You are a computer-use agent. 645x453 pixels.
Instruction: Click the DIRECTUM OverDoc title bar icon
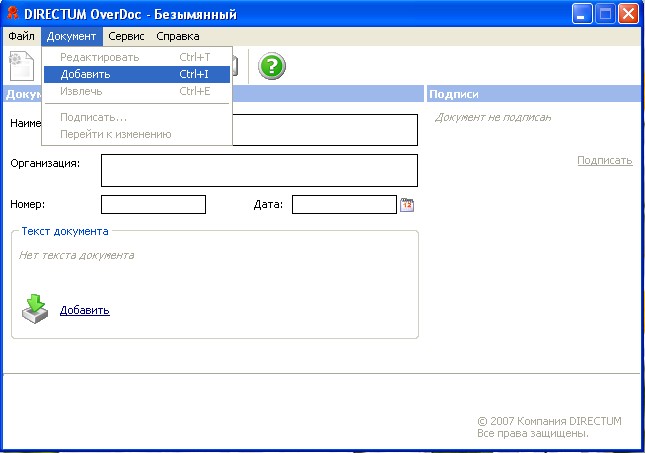tap(13, 14)
